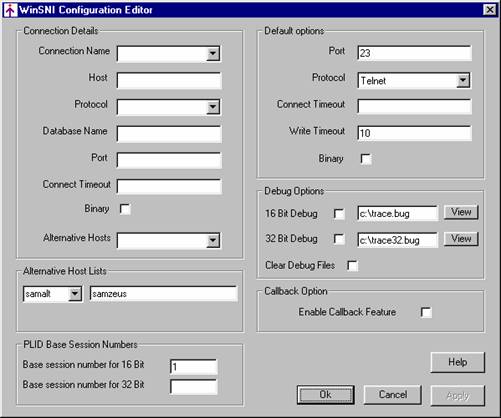The width and height of the screenshot is (501, 418).
Task: Expand the Connection Details Protocol dropdown
Action: pos(213,107)
